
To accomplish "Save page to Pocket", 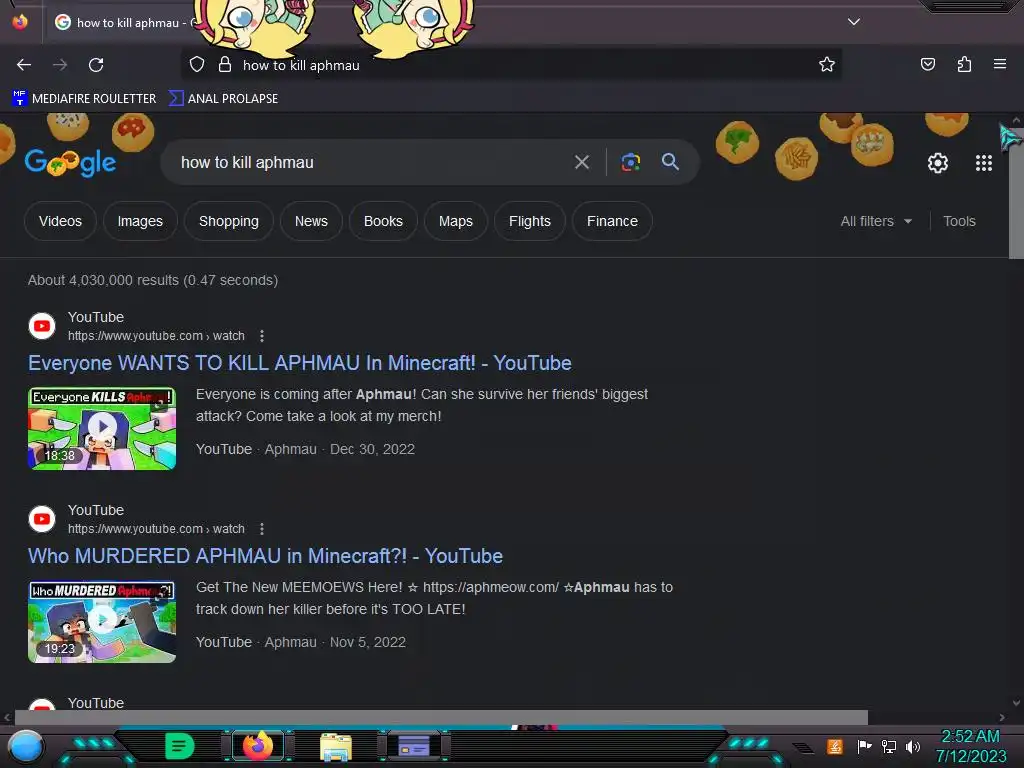I will click(x=927, y=64).
